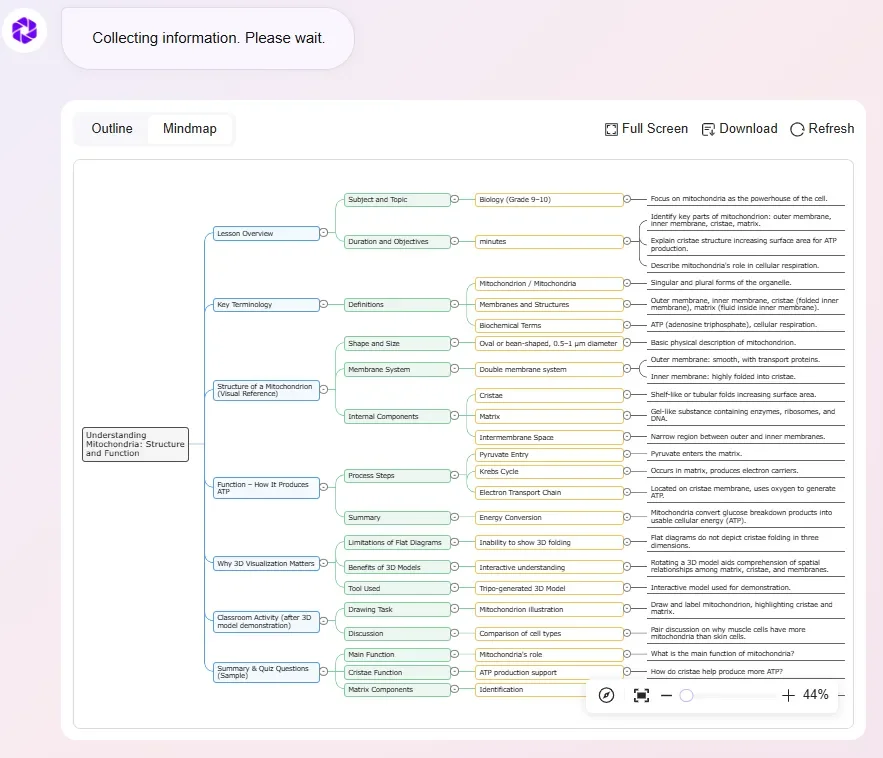Click 'What is the main function of mitochondria?'
The height and width of the screenshot is (758, 883).
point(722,653)
